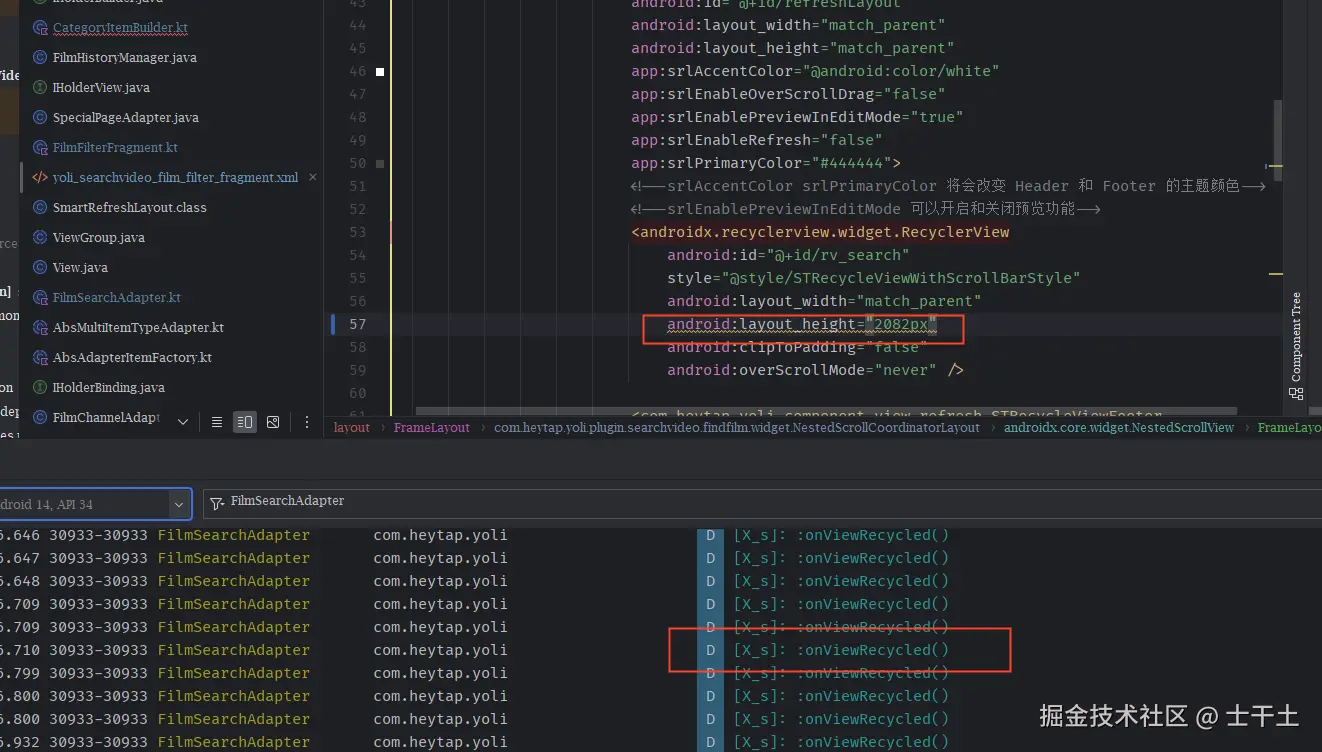Click NestedScrollView breadcrumb item
The image size is (1322, 752).
(1118, 427)
